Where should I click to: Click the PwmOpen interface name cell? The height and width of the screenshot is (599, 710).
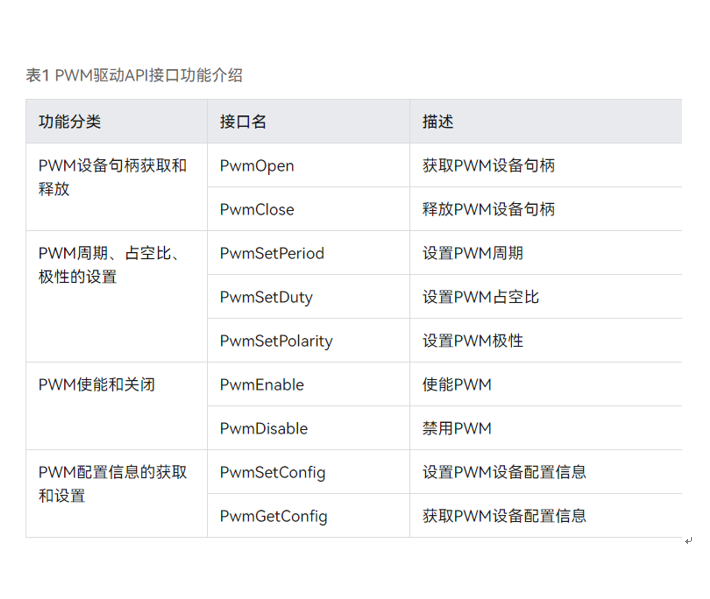[257, 166]
